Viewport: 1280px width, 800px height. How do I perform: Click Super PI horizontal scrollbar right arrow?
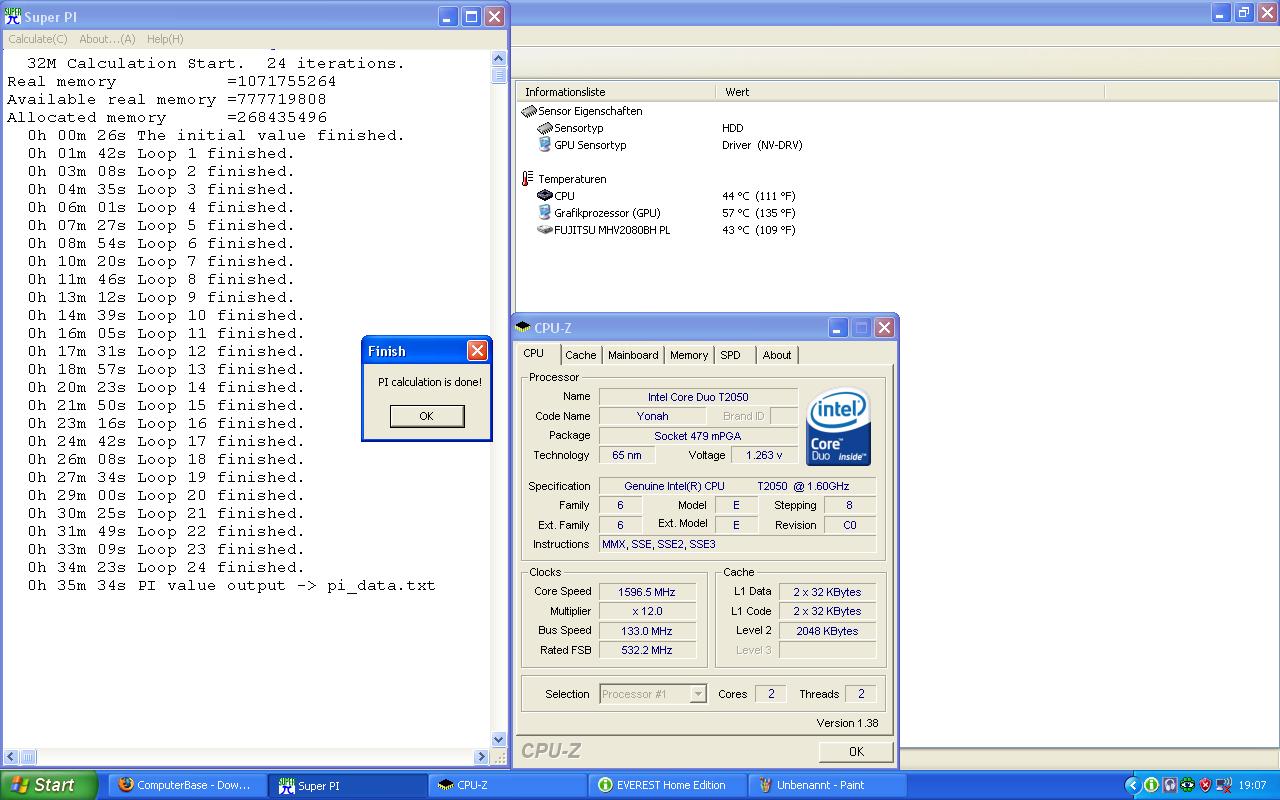click(x=481, y=757)
